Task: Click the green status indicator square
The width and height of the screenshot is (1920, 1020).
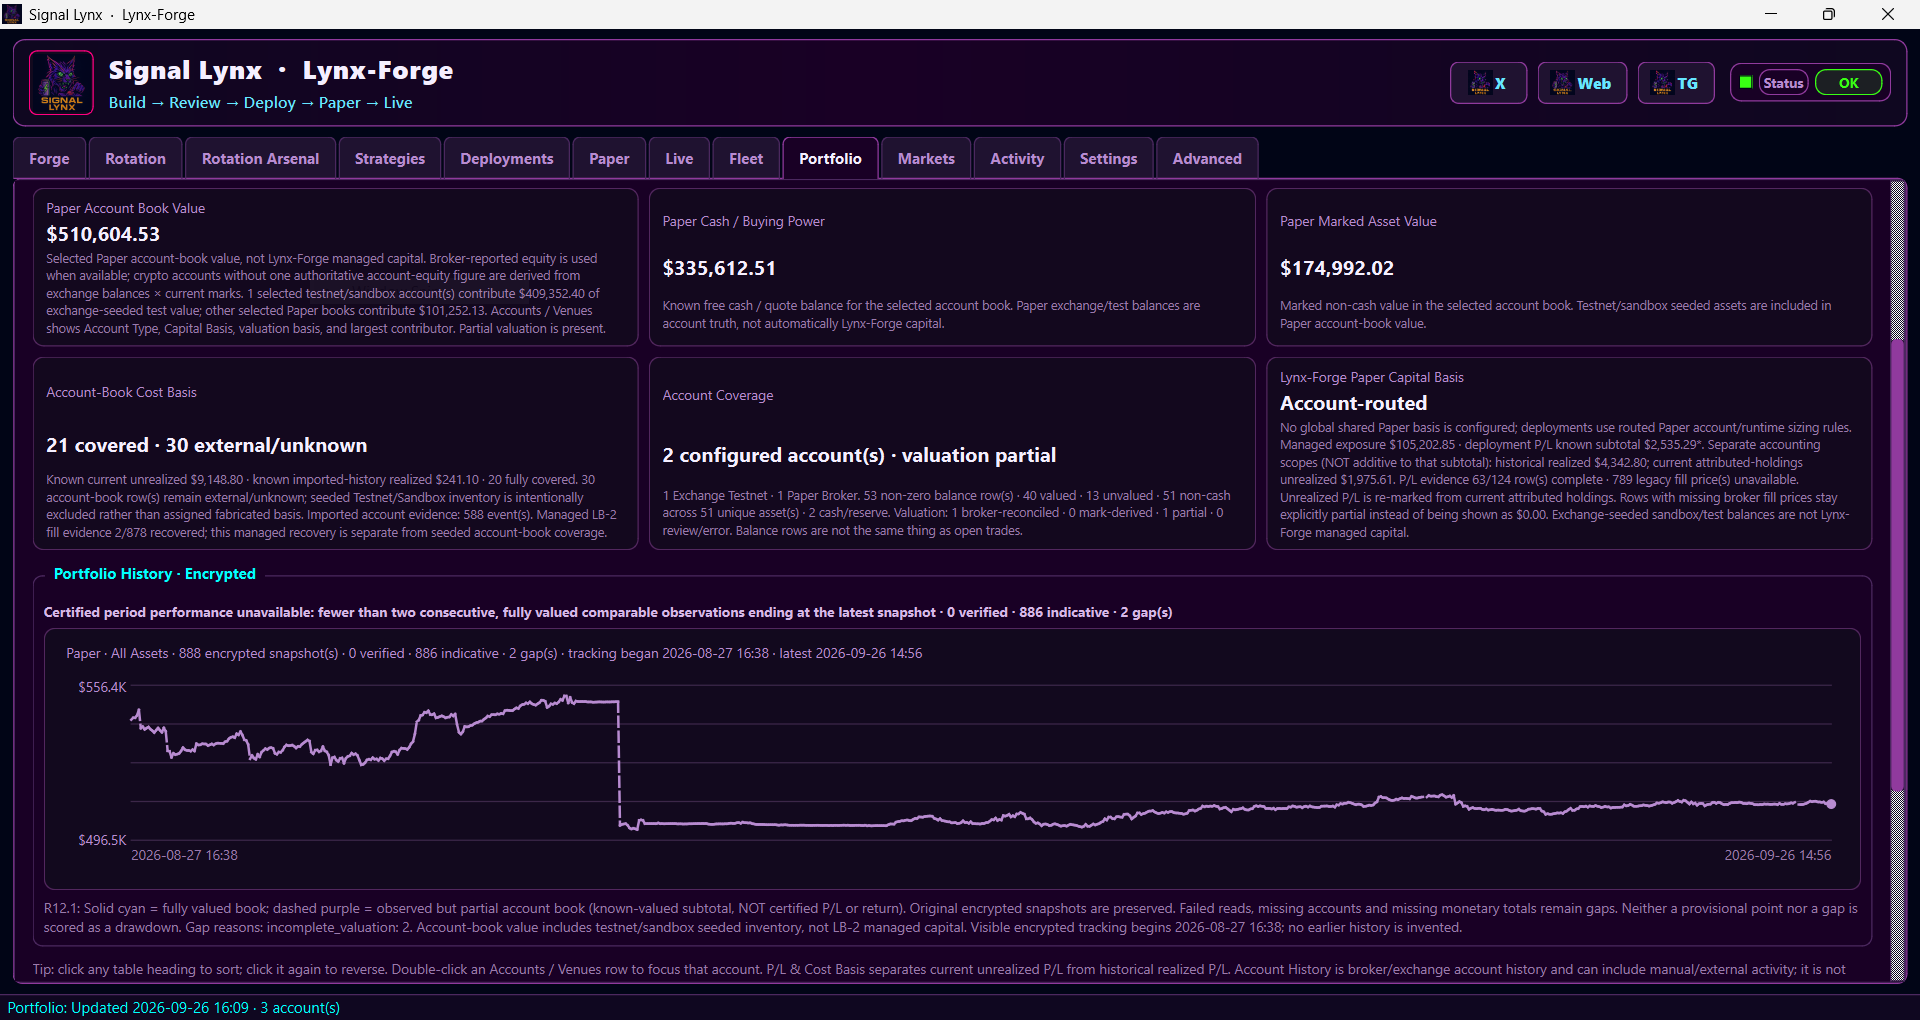Action: 1746,83
